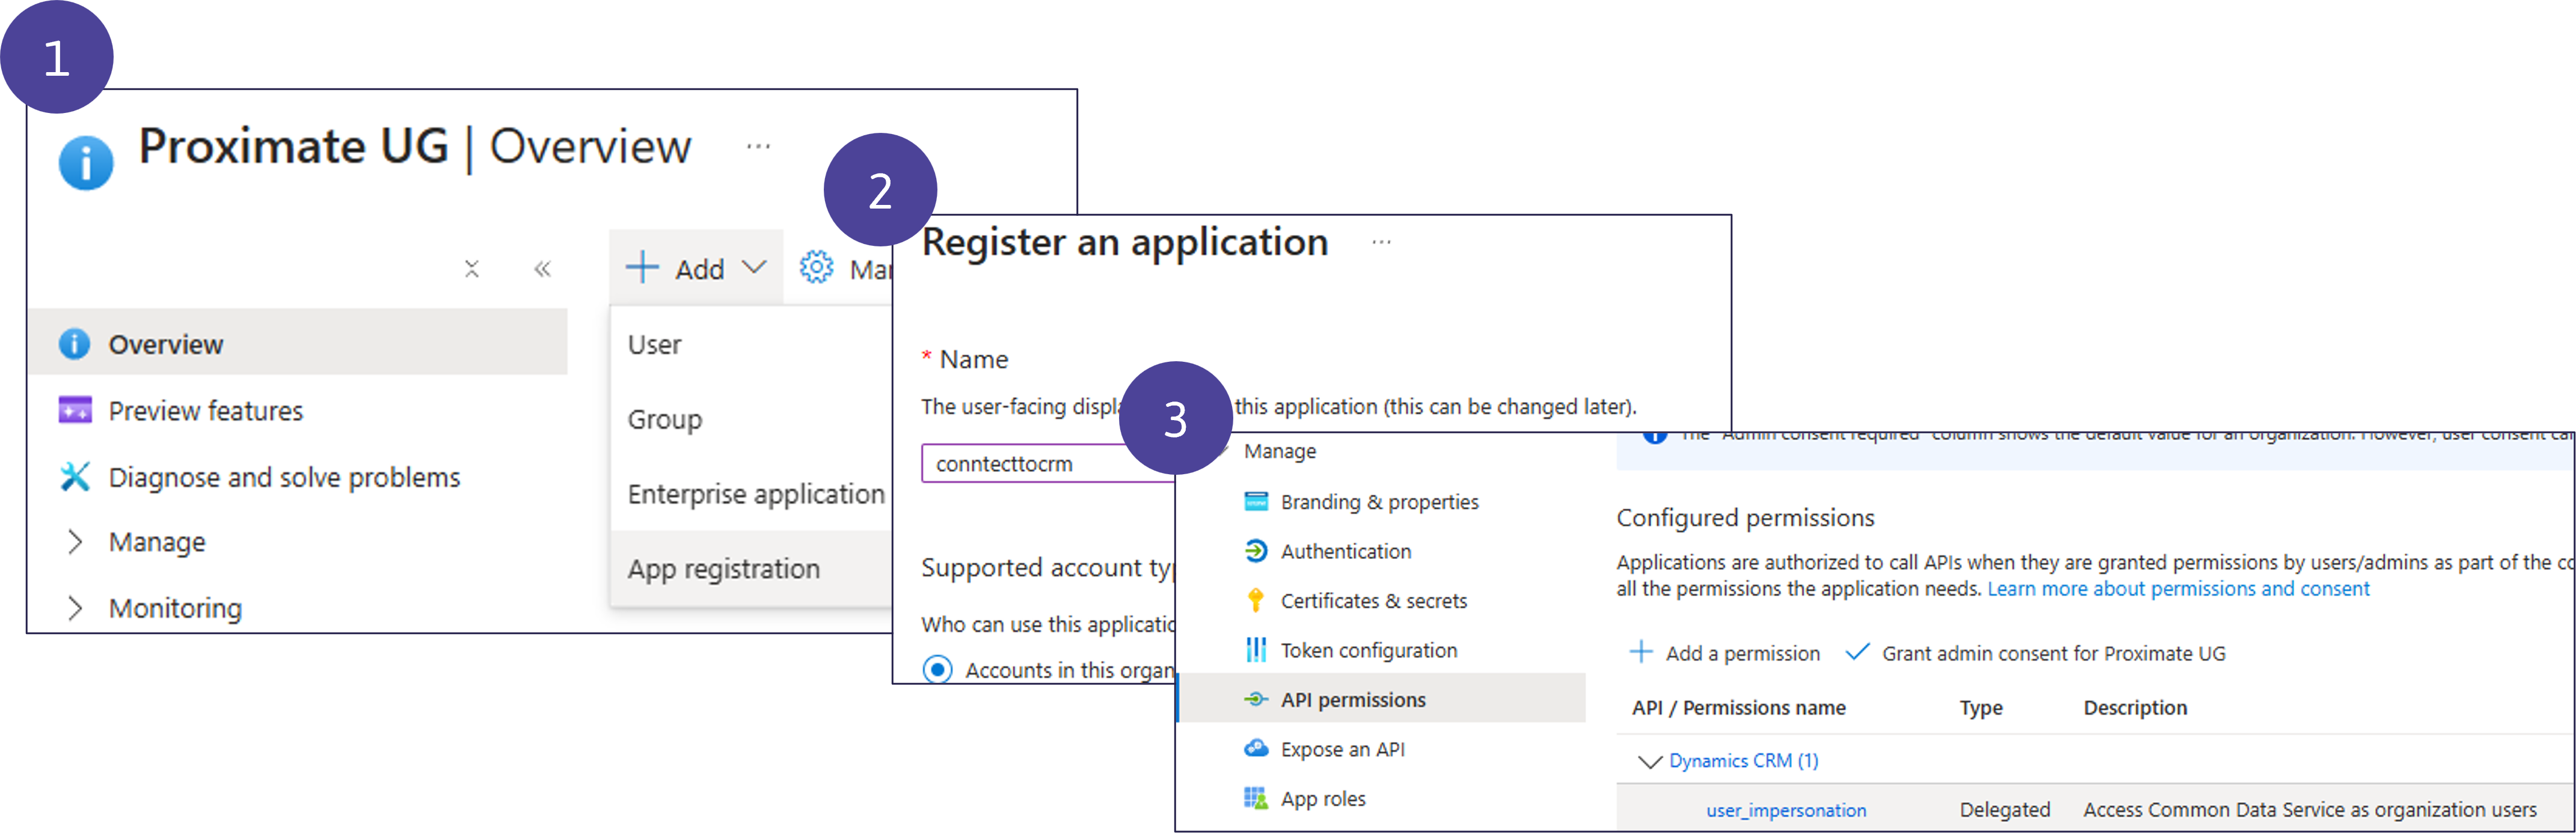2576x833 pixels.
Task: Select User from the Add menu
Action: [653, 343]
